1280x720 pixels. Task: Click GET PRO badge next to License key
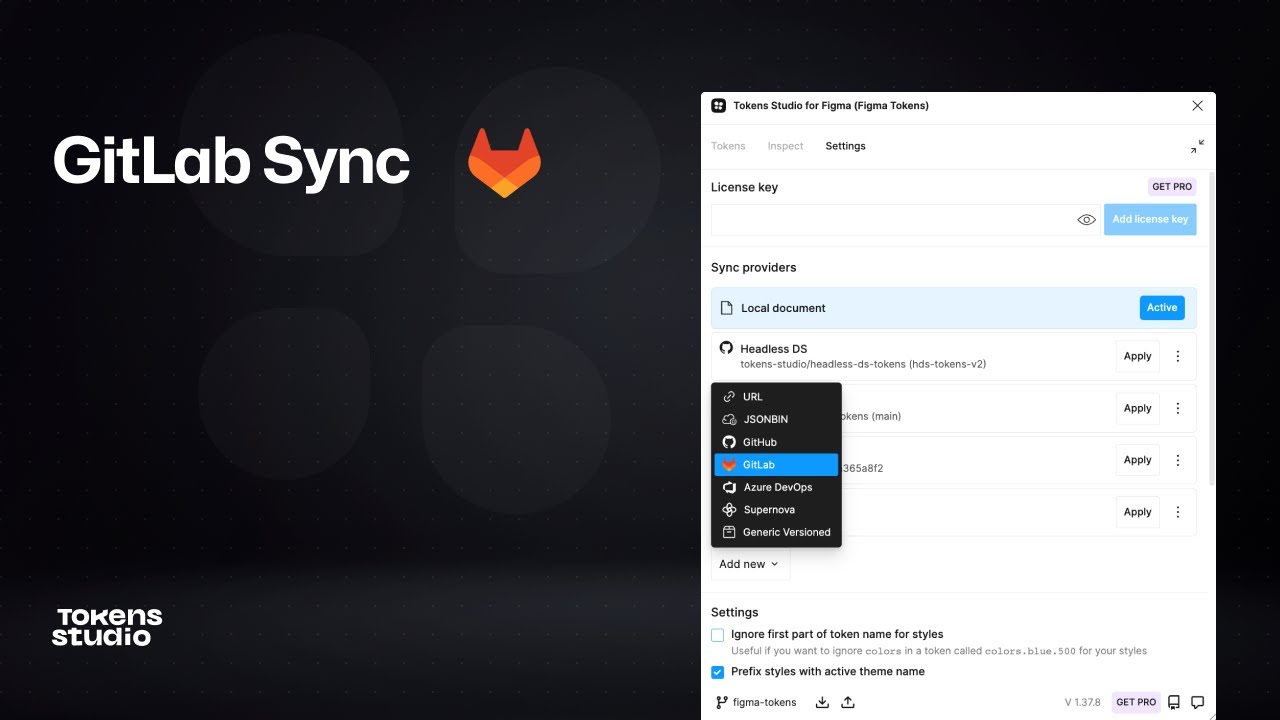(1172, 187)
